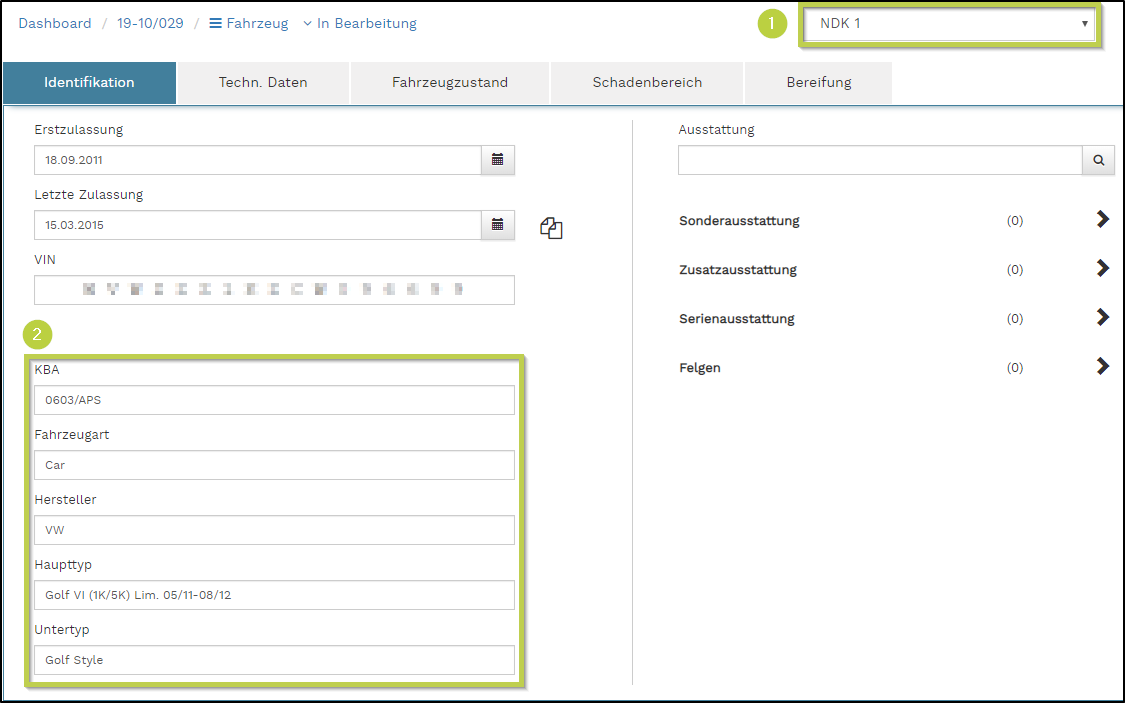Image resolution: width=1125 pixels, height=703 pixels.
Task: Expand the Felgen section
Action: (x=1102, y=367)
